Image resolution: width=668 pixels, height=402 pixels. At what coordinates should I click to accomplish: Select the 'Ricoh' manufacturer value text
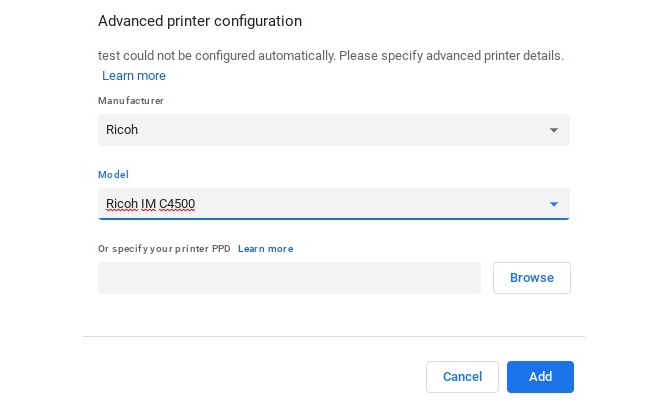tap(122, 130)
